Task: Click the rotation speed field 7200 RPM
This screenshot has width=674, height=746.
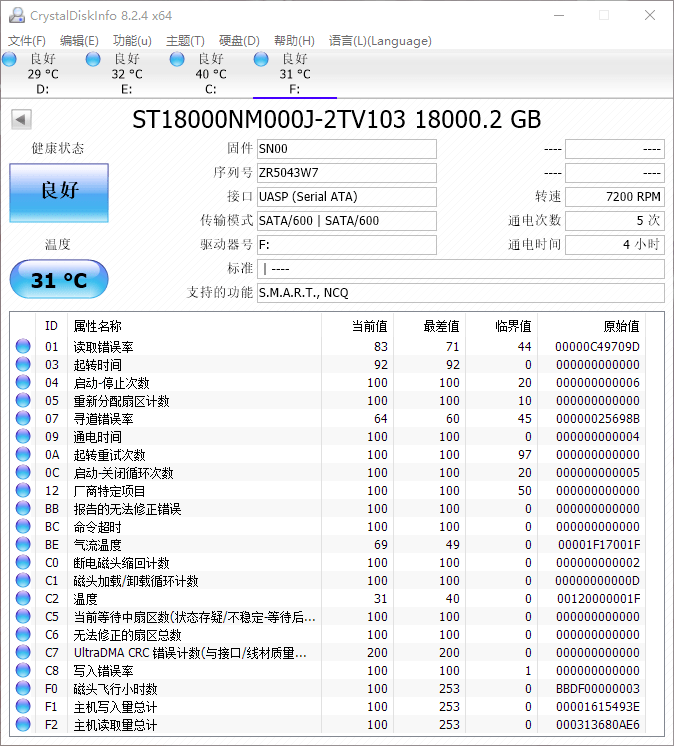Action: pos(615,196)
